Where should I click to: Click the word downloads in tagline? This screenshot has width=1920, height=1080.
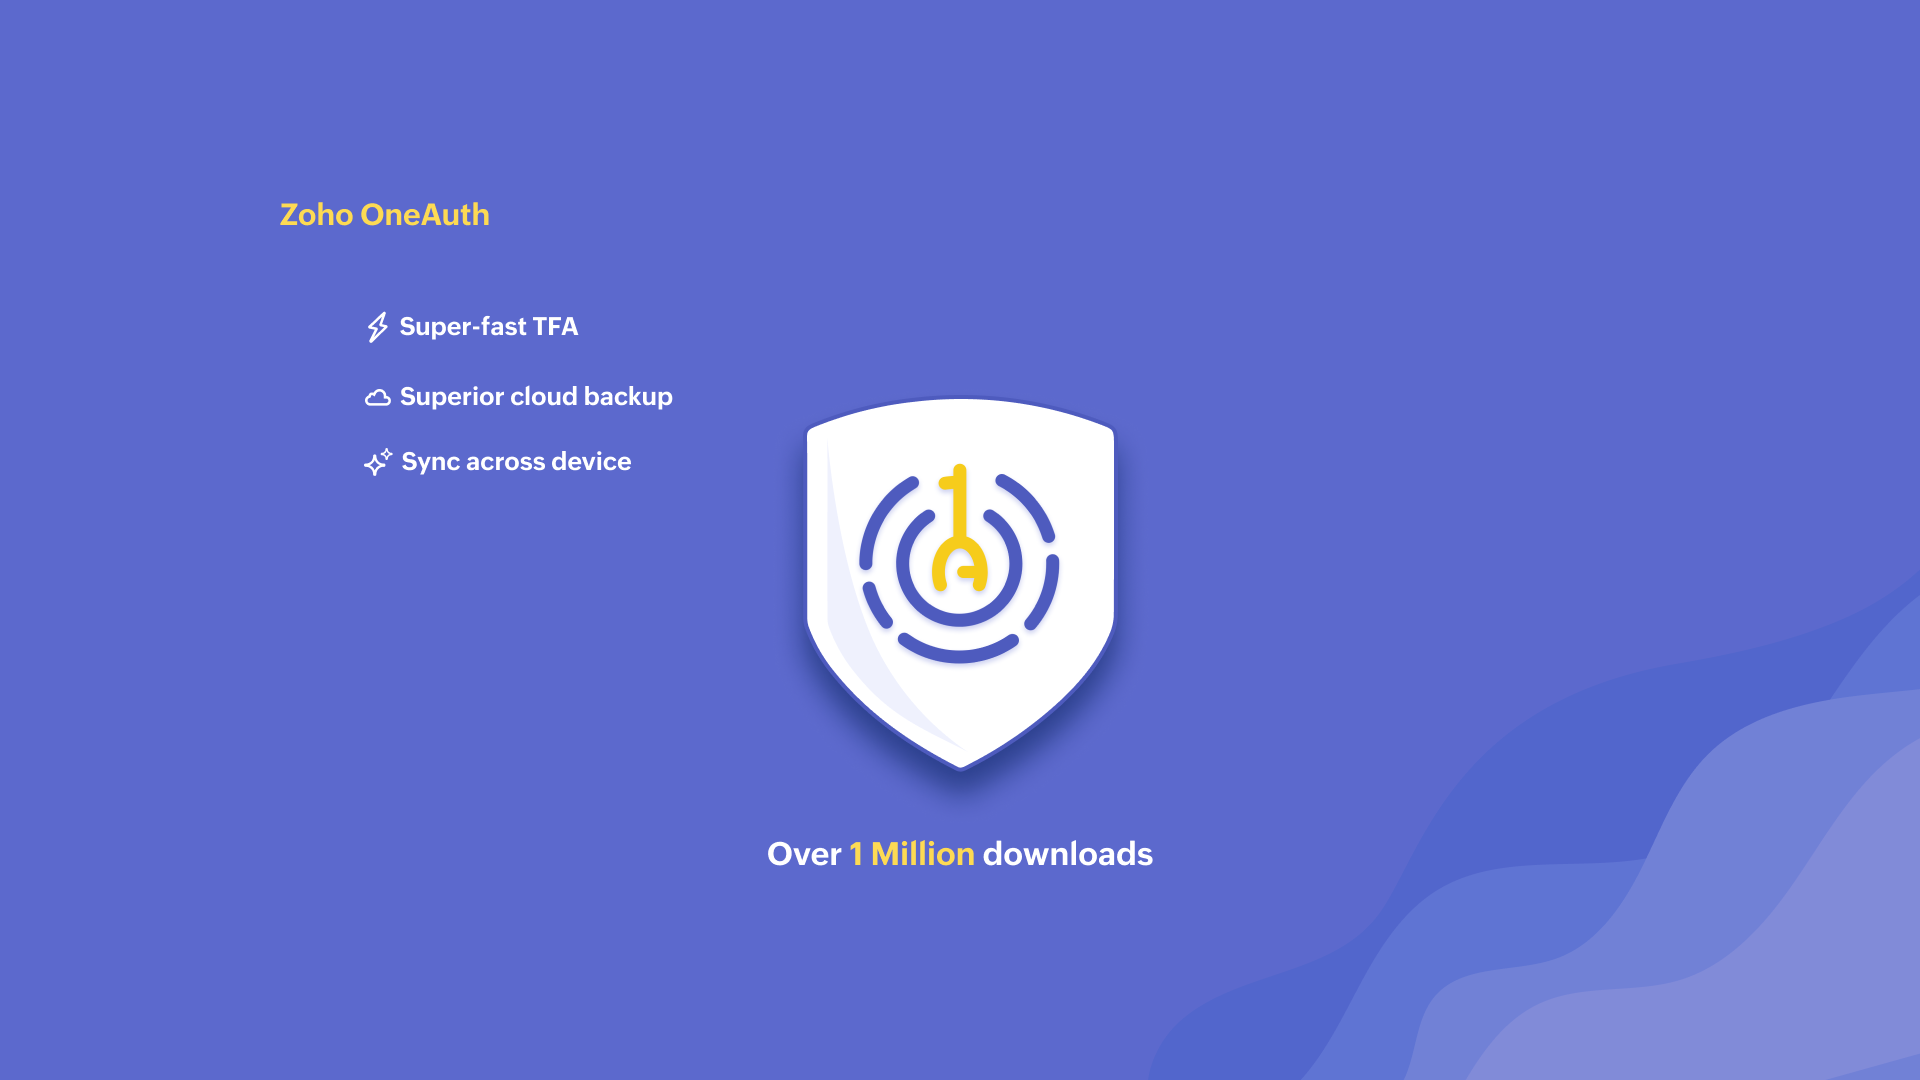(1067, 854)
